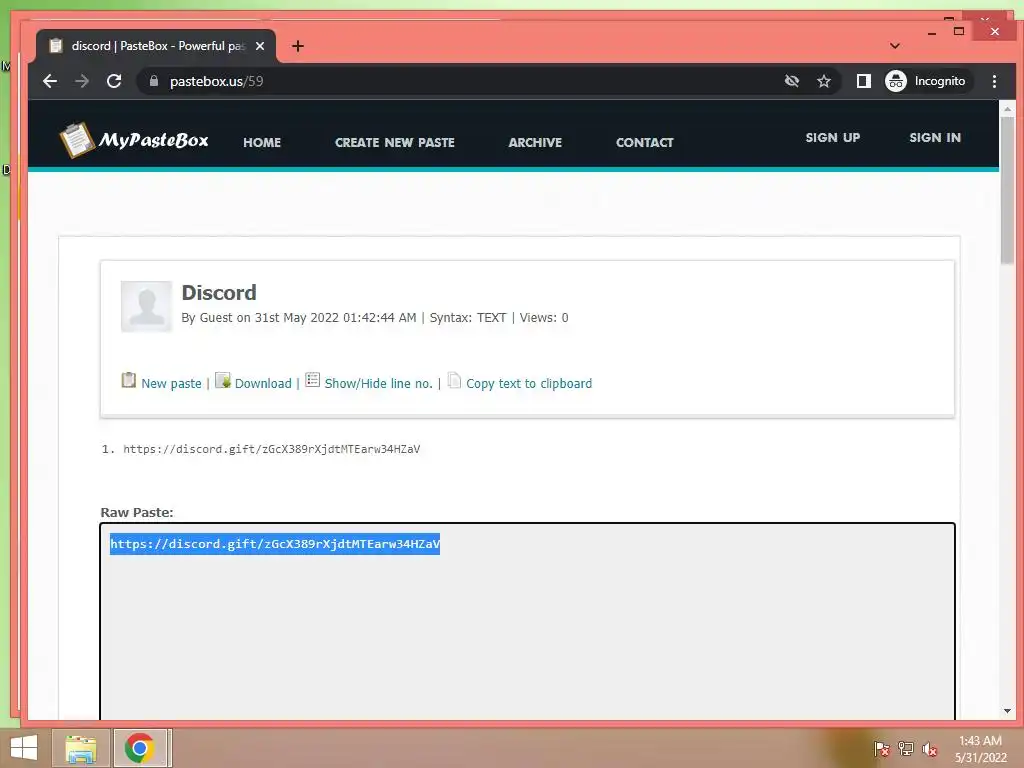Click the third-party cookies blocked eye icon
The height and width of the screenshot is (768, 1024).
pyautogui.click(x=792, y=81)
